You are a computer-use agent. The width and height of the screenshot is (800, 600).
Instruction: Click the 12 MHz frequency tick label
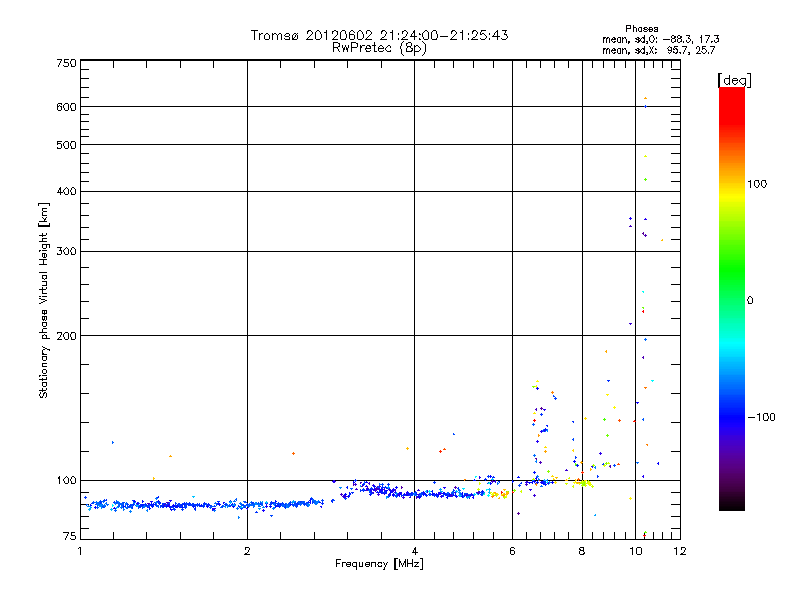tap(680, 551)
